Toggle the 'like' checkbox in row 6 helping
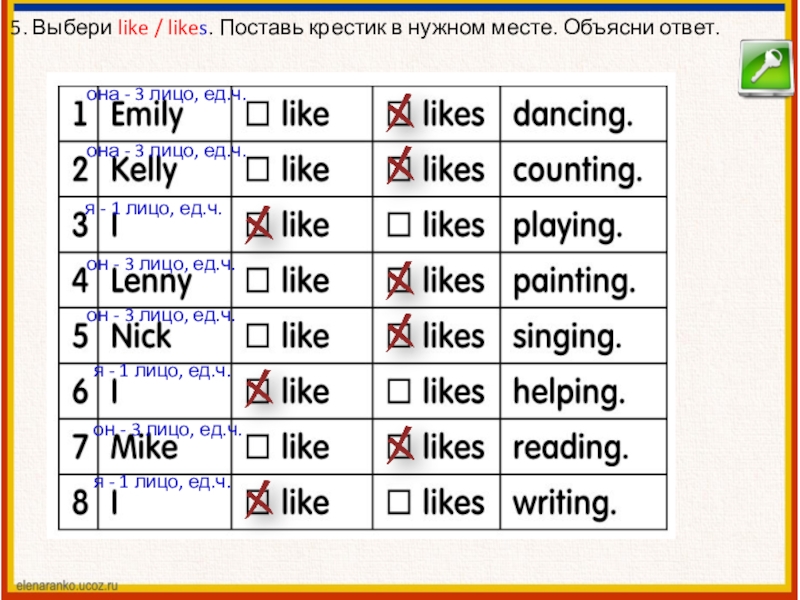 point(258,392)
